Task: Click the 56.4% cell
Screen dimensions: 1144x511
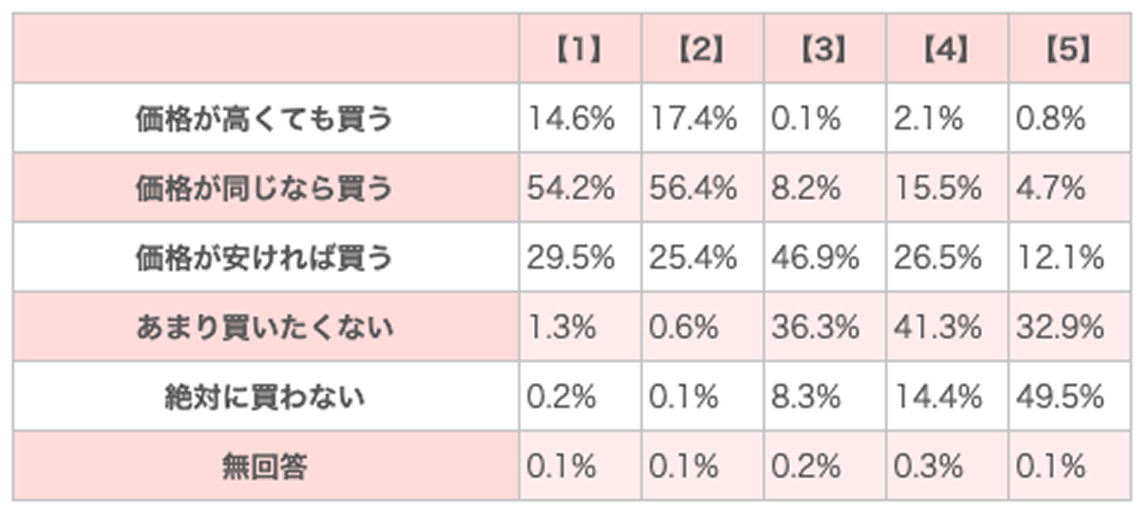Action: (x=694, y=189)
